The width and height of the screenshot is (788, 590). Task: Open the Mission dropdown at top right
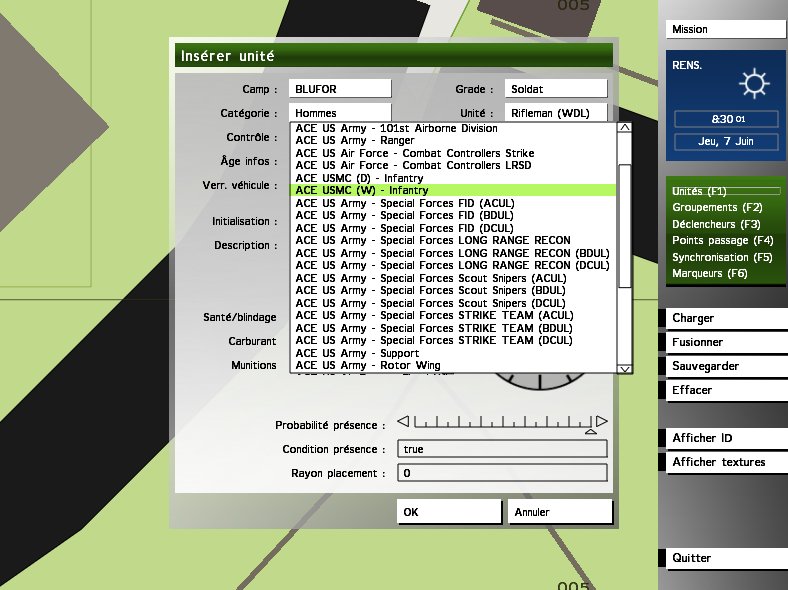coord(727,29)
